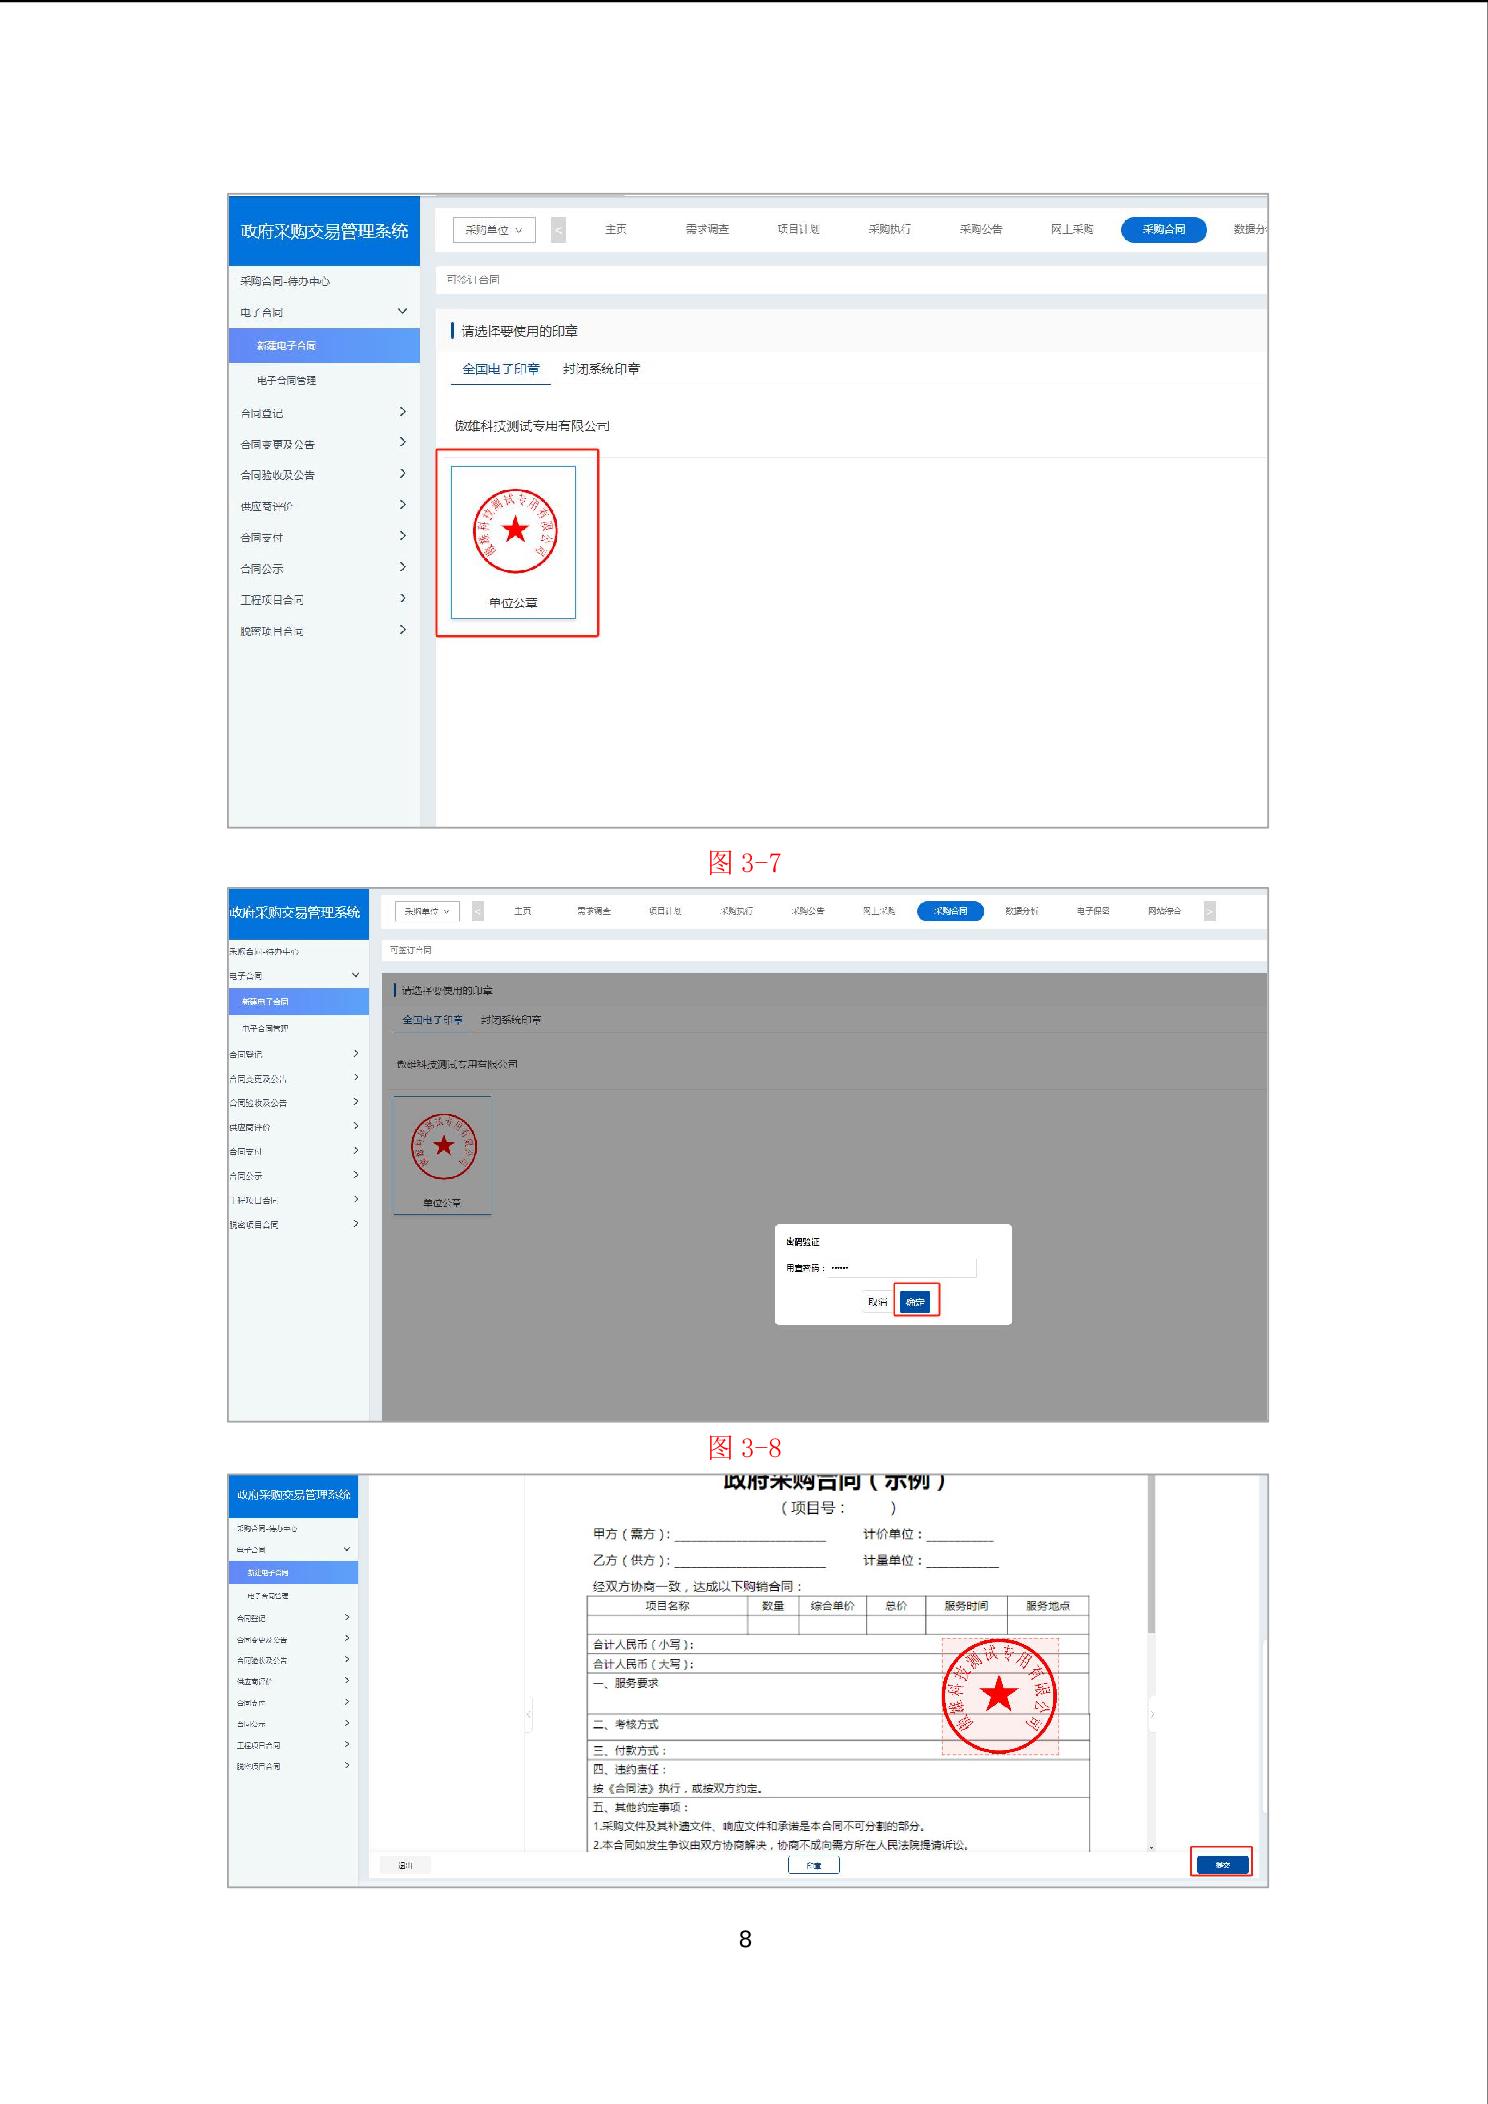This screenshot has width=1488, height=2104.
Task: Click 确定 in the password verification dialog
Action: point(915,1301)
